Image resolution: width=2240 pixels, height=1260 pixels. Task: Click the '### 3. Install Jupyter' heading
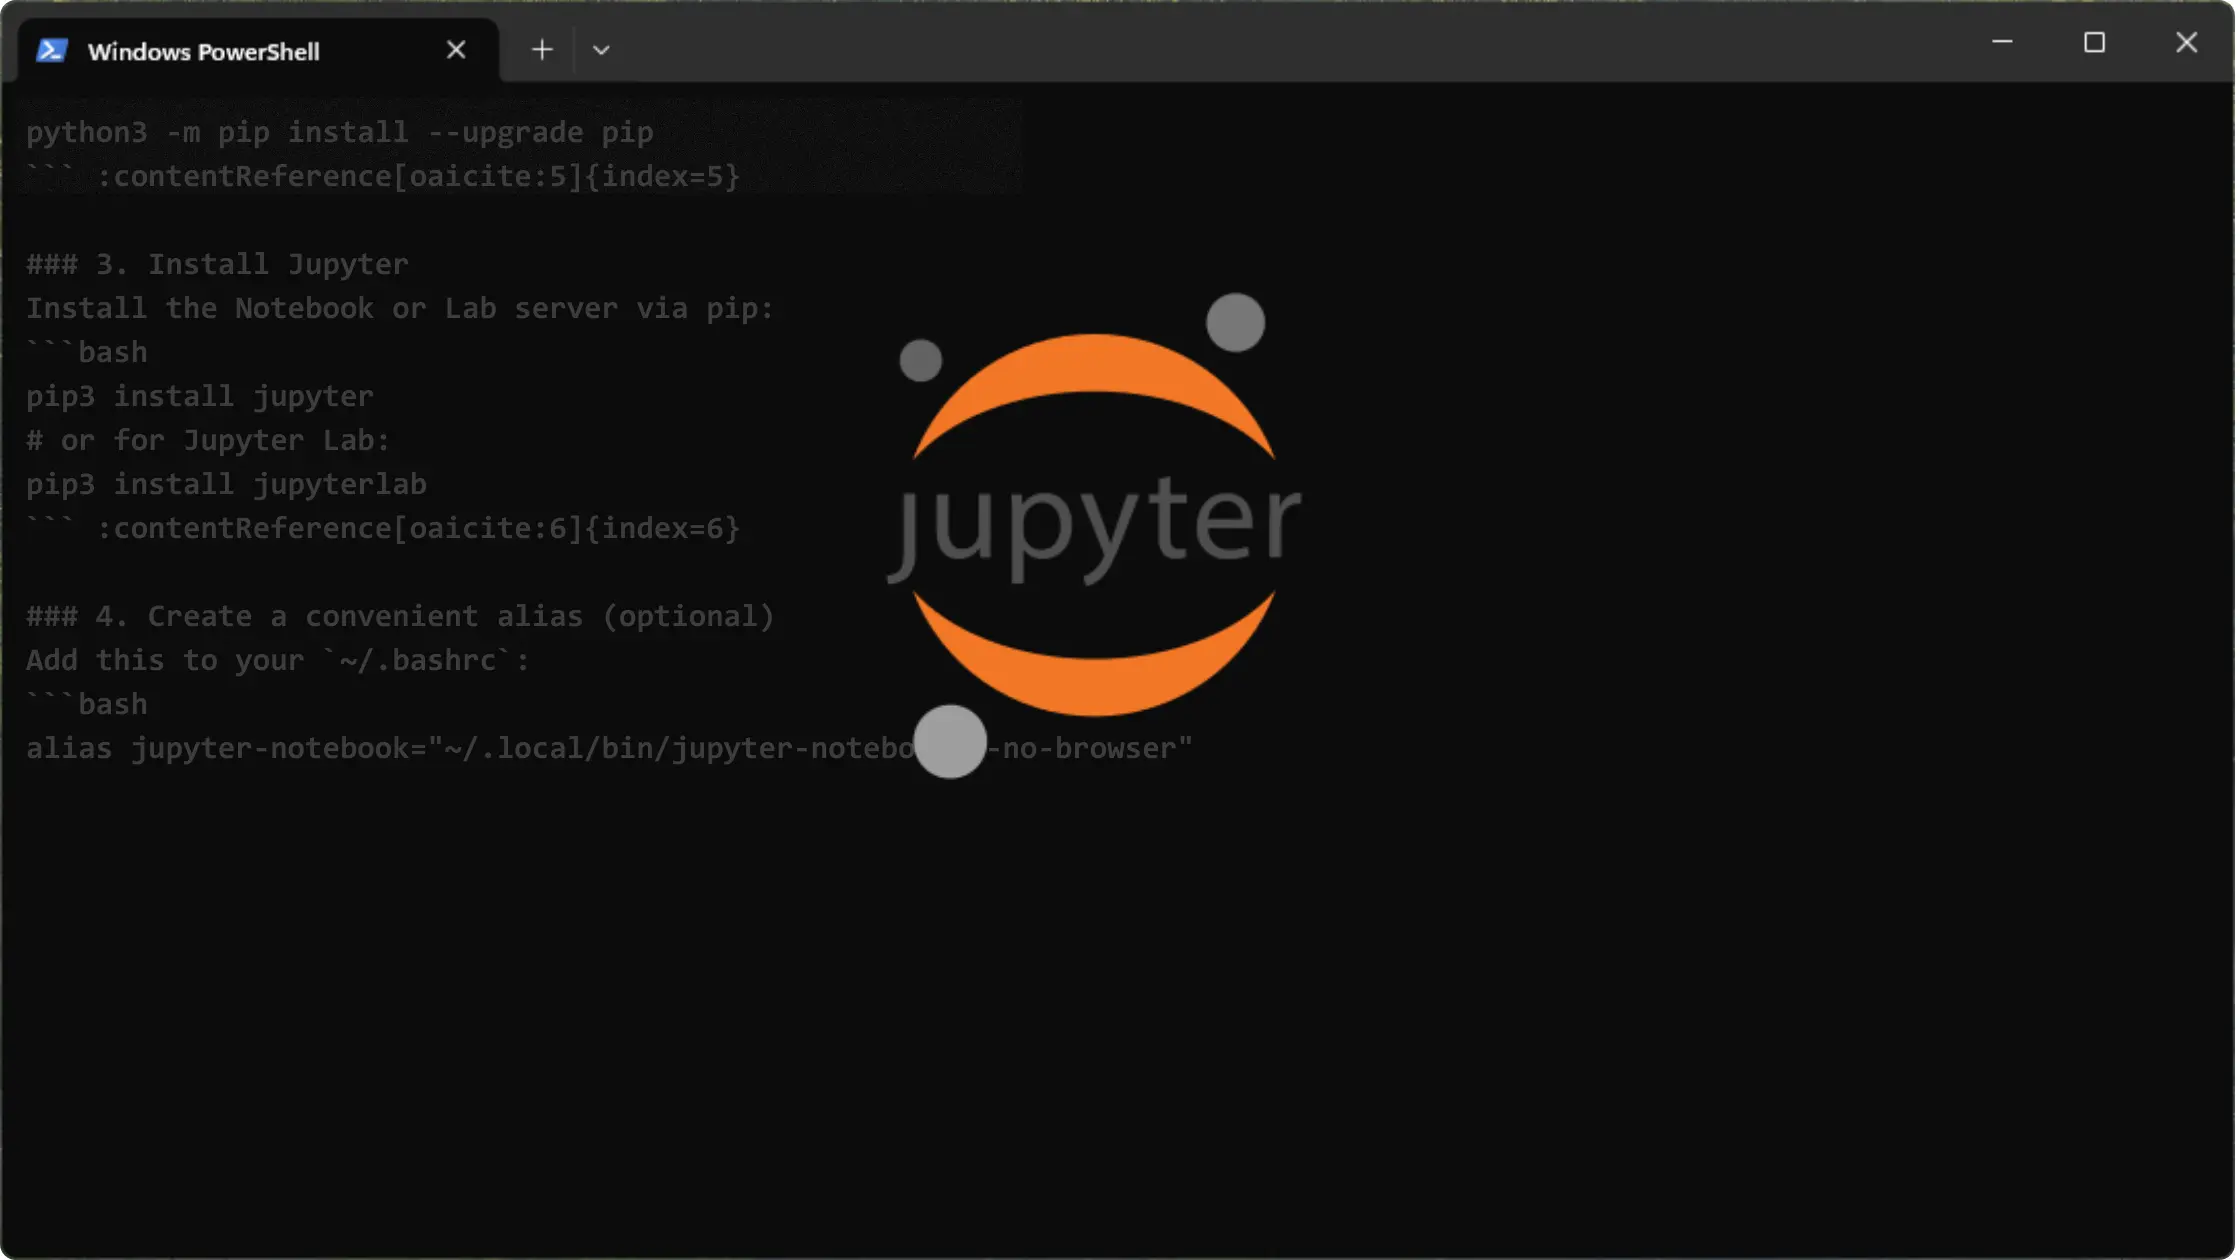[x=217, y=264]
